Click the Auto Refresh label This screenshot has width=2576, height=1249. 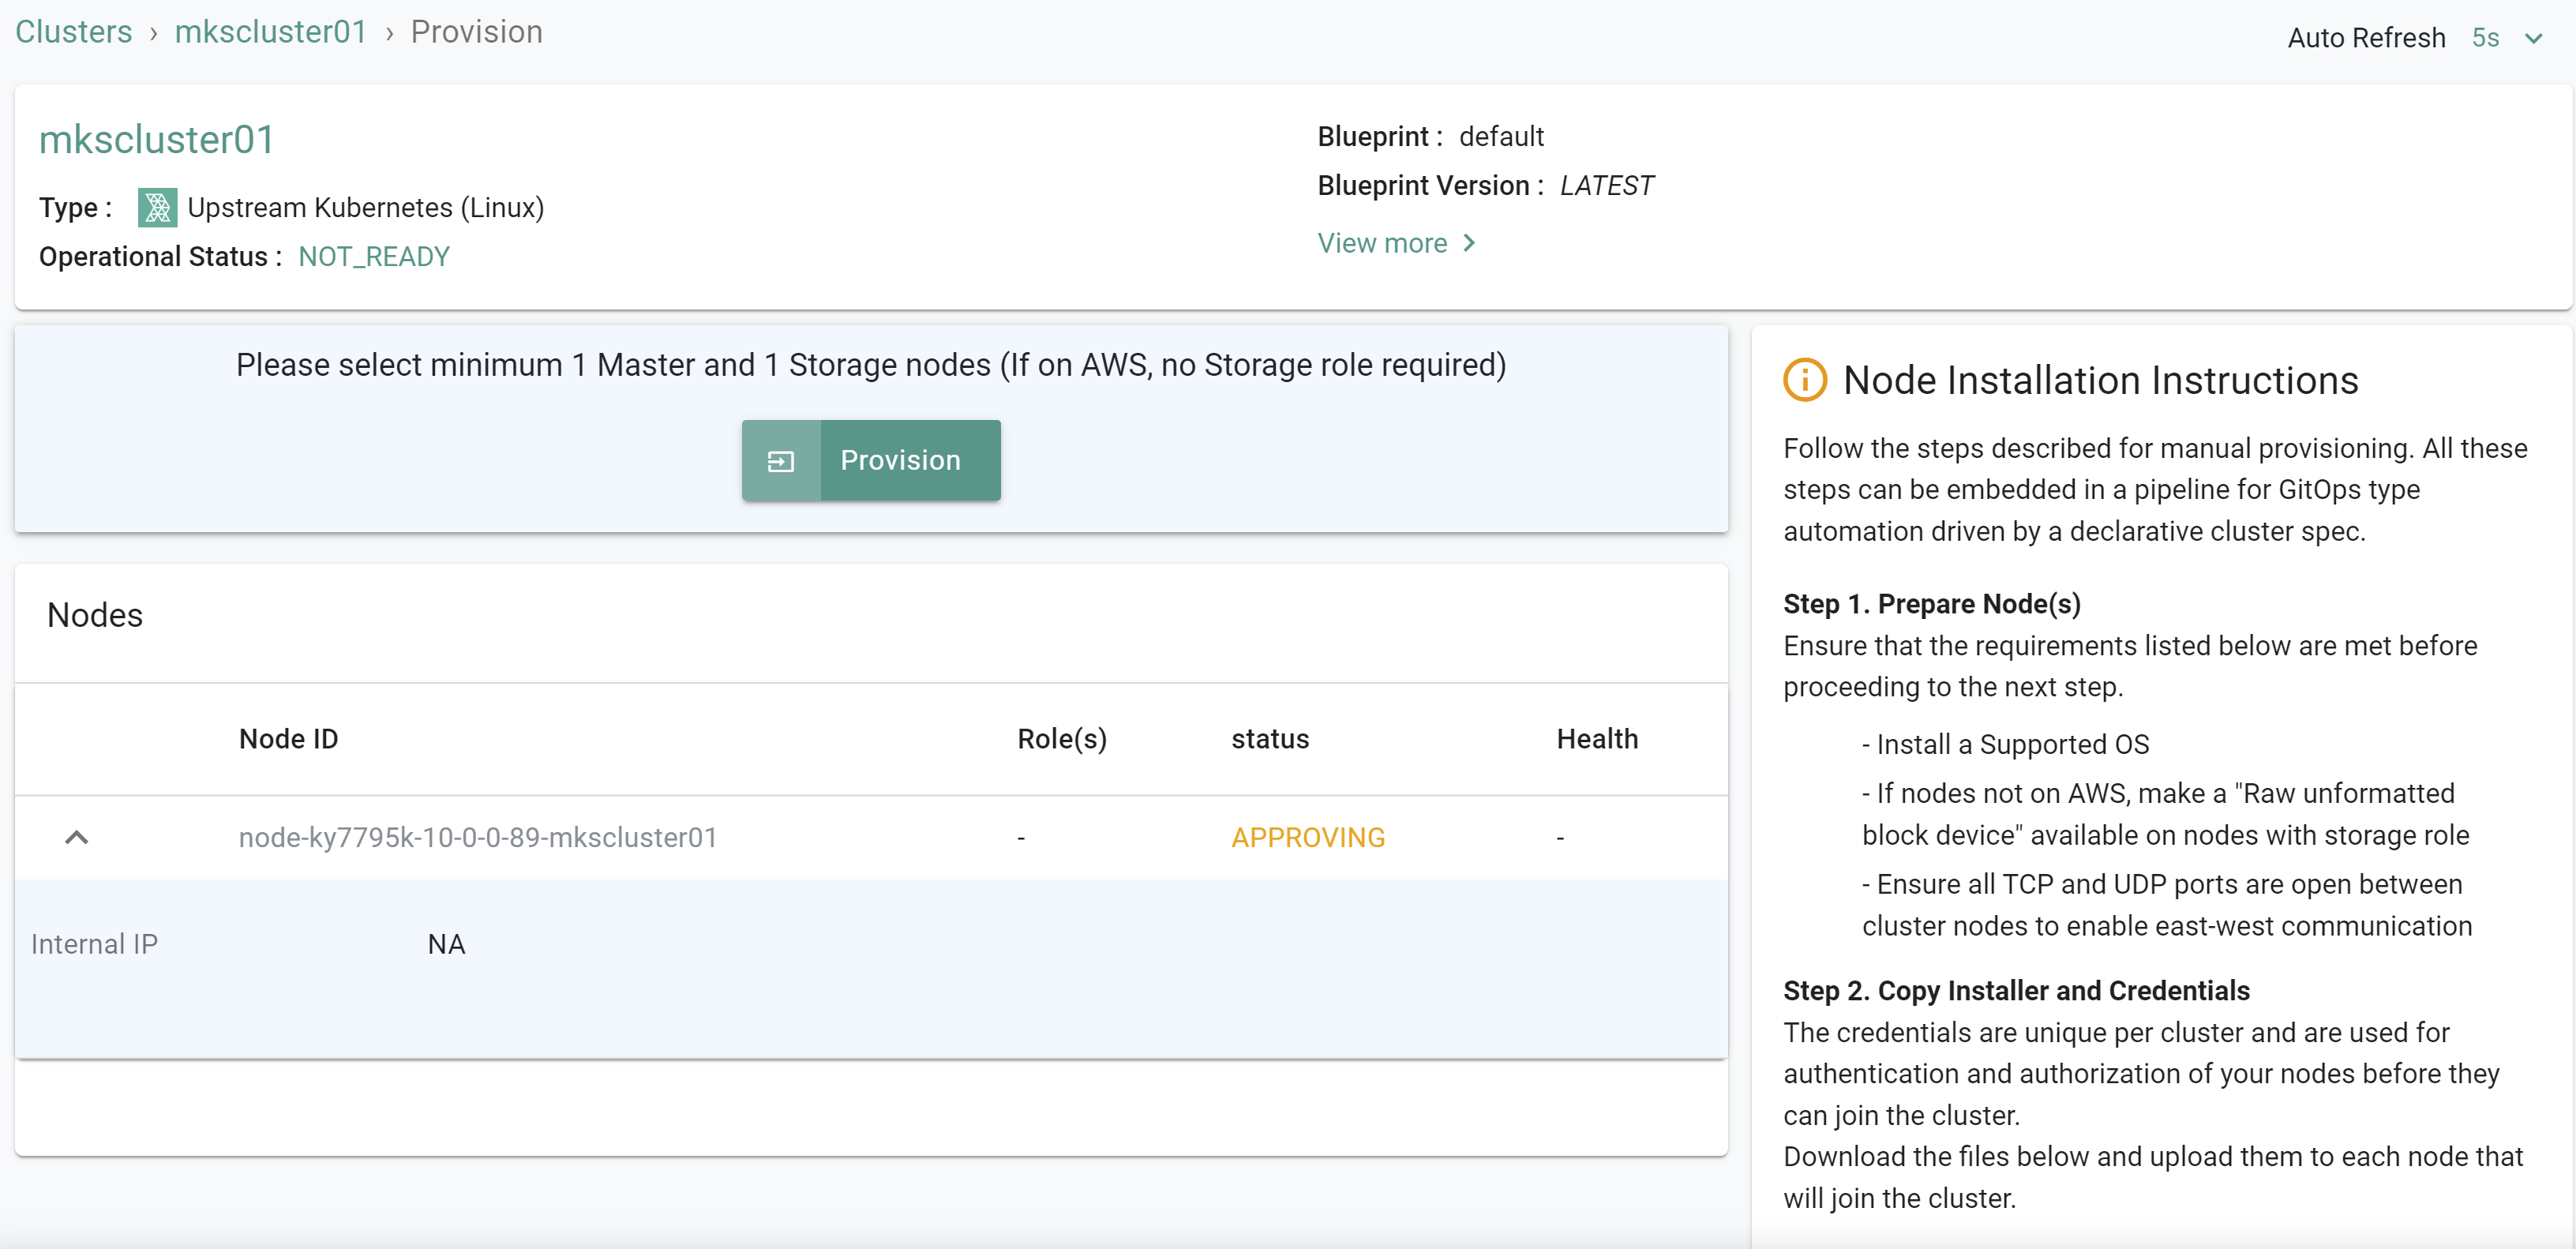click(x=2366, y=38)
